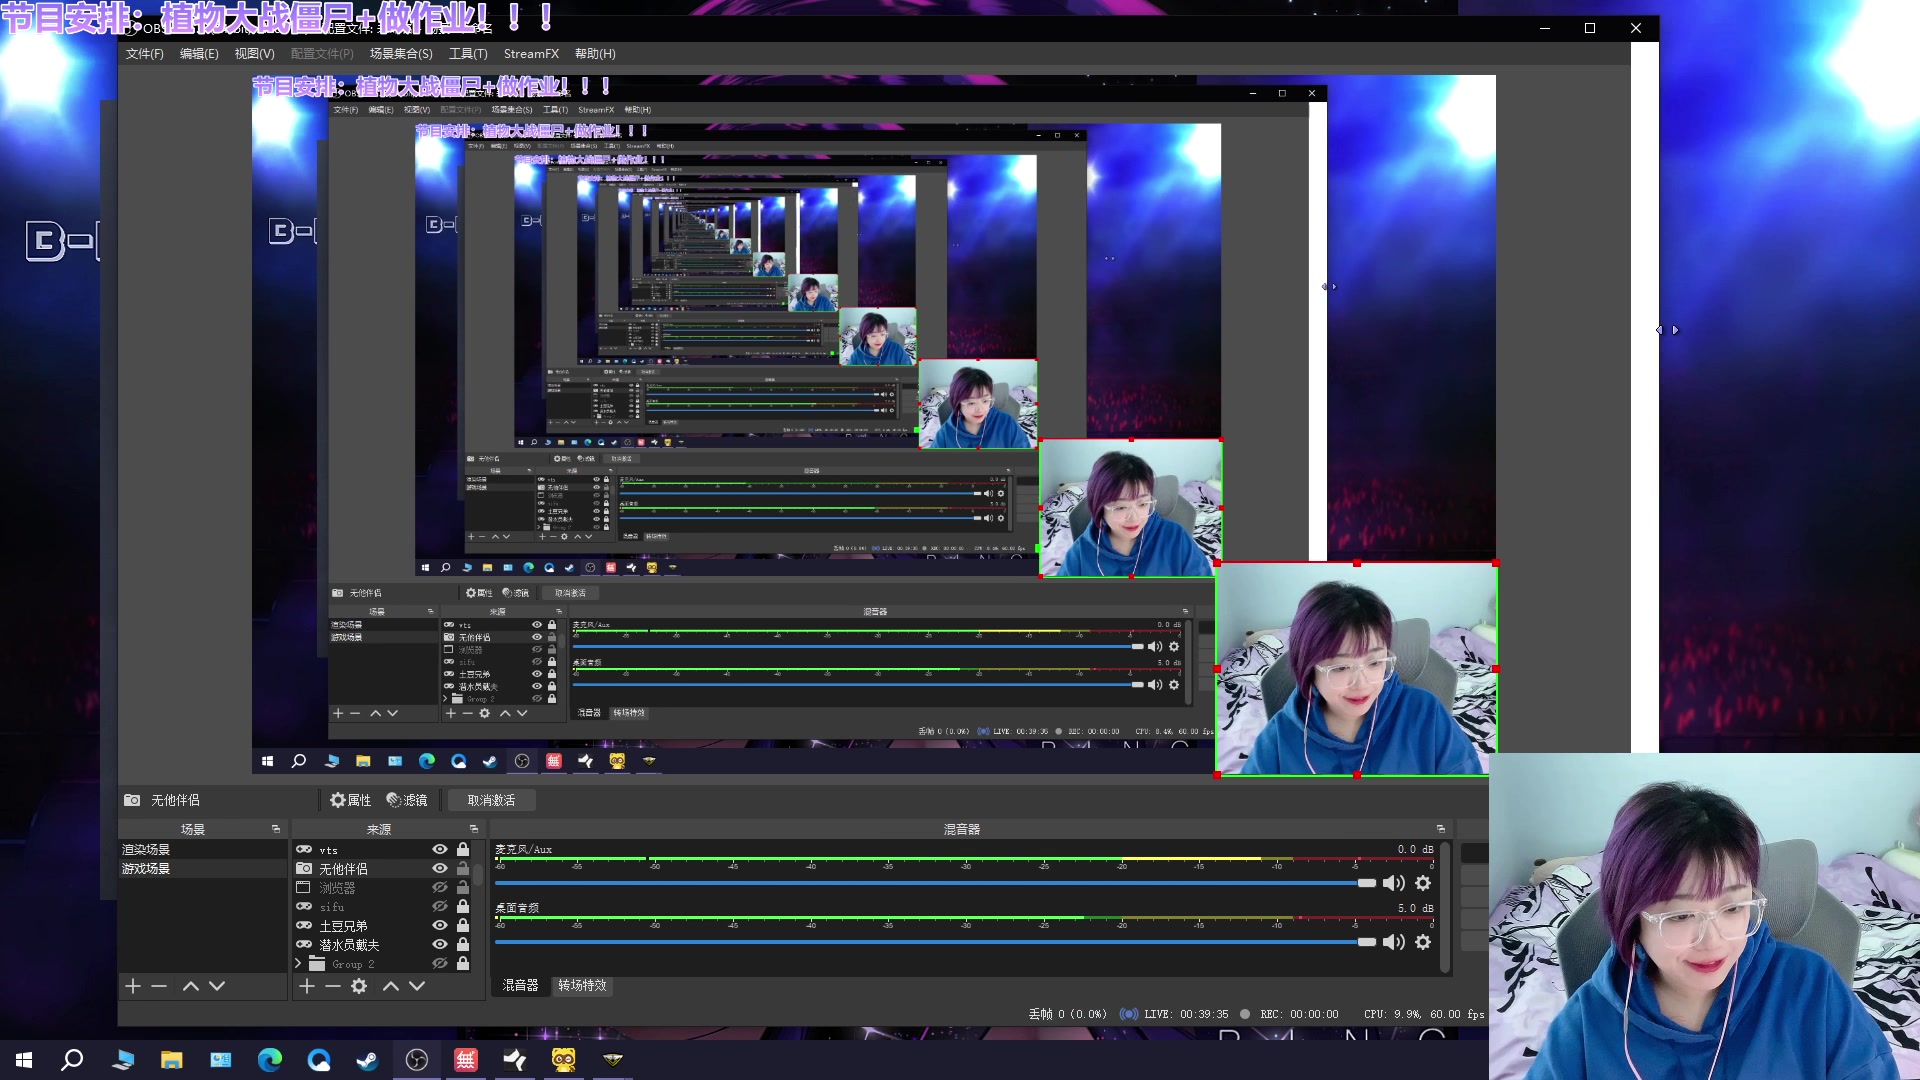Adjust the 麦克风/Aux volume slider handle
Viewport: 1920px width, 1080px height.
click(1366, 883)
